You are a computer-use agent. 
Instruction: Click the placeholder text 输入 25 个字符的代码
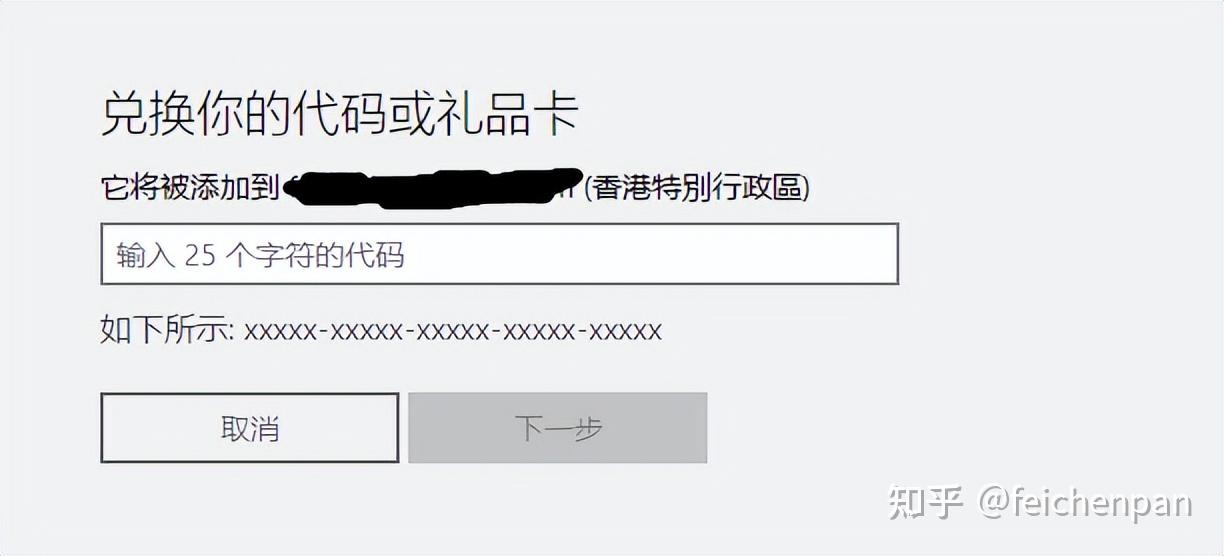(x=260, y=255)
